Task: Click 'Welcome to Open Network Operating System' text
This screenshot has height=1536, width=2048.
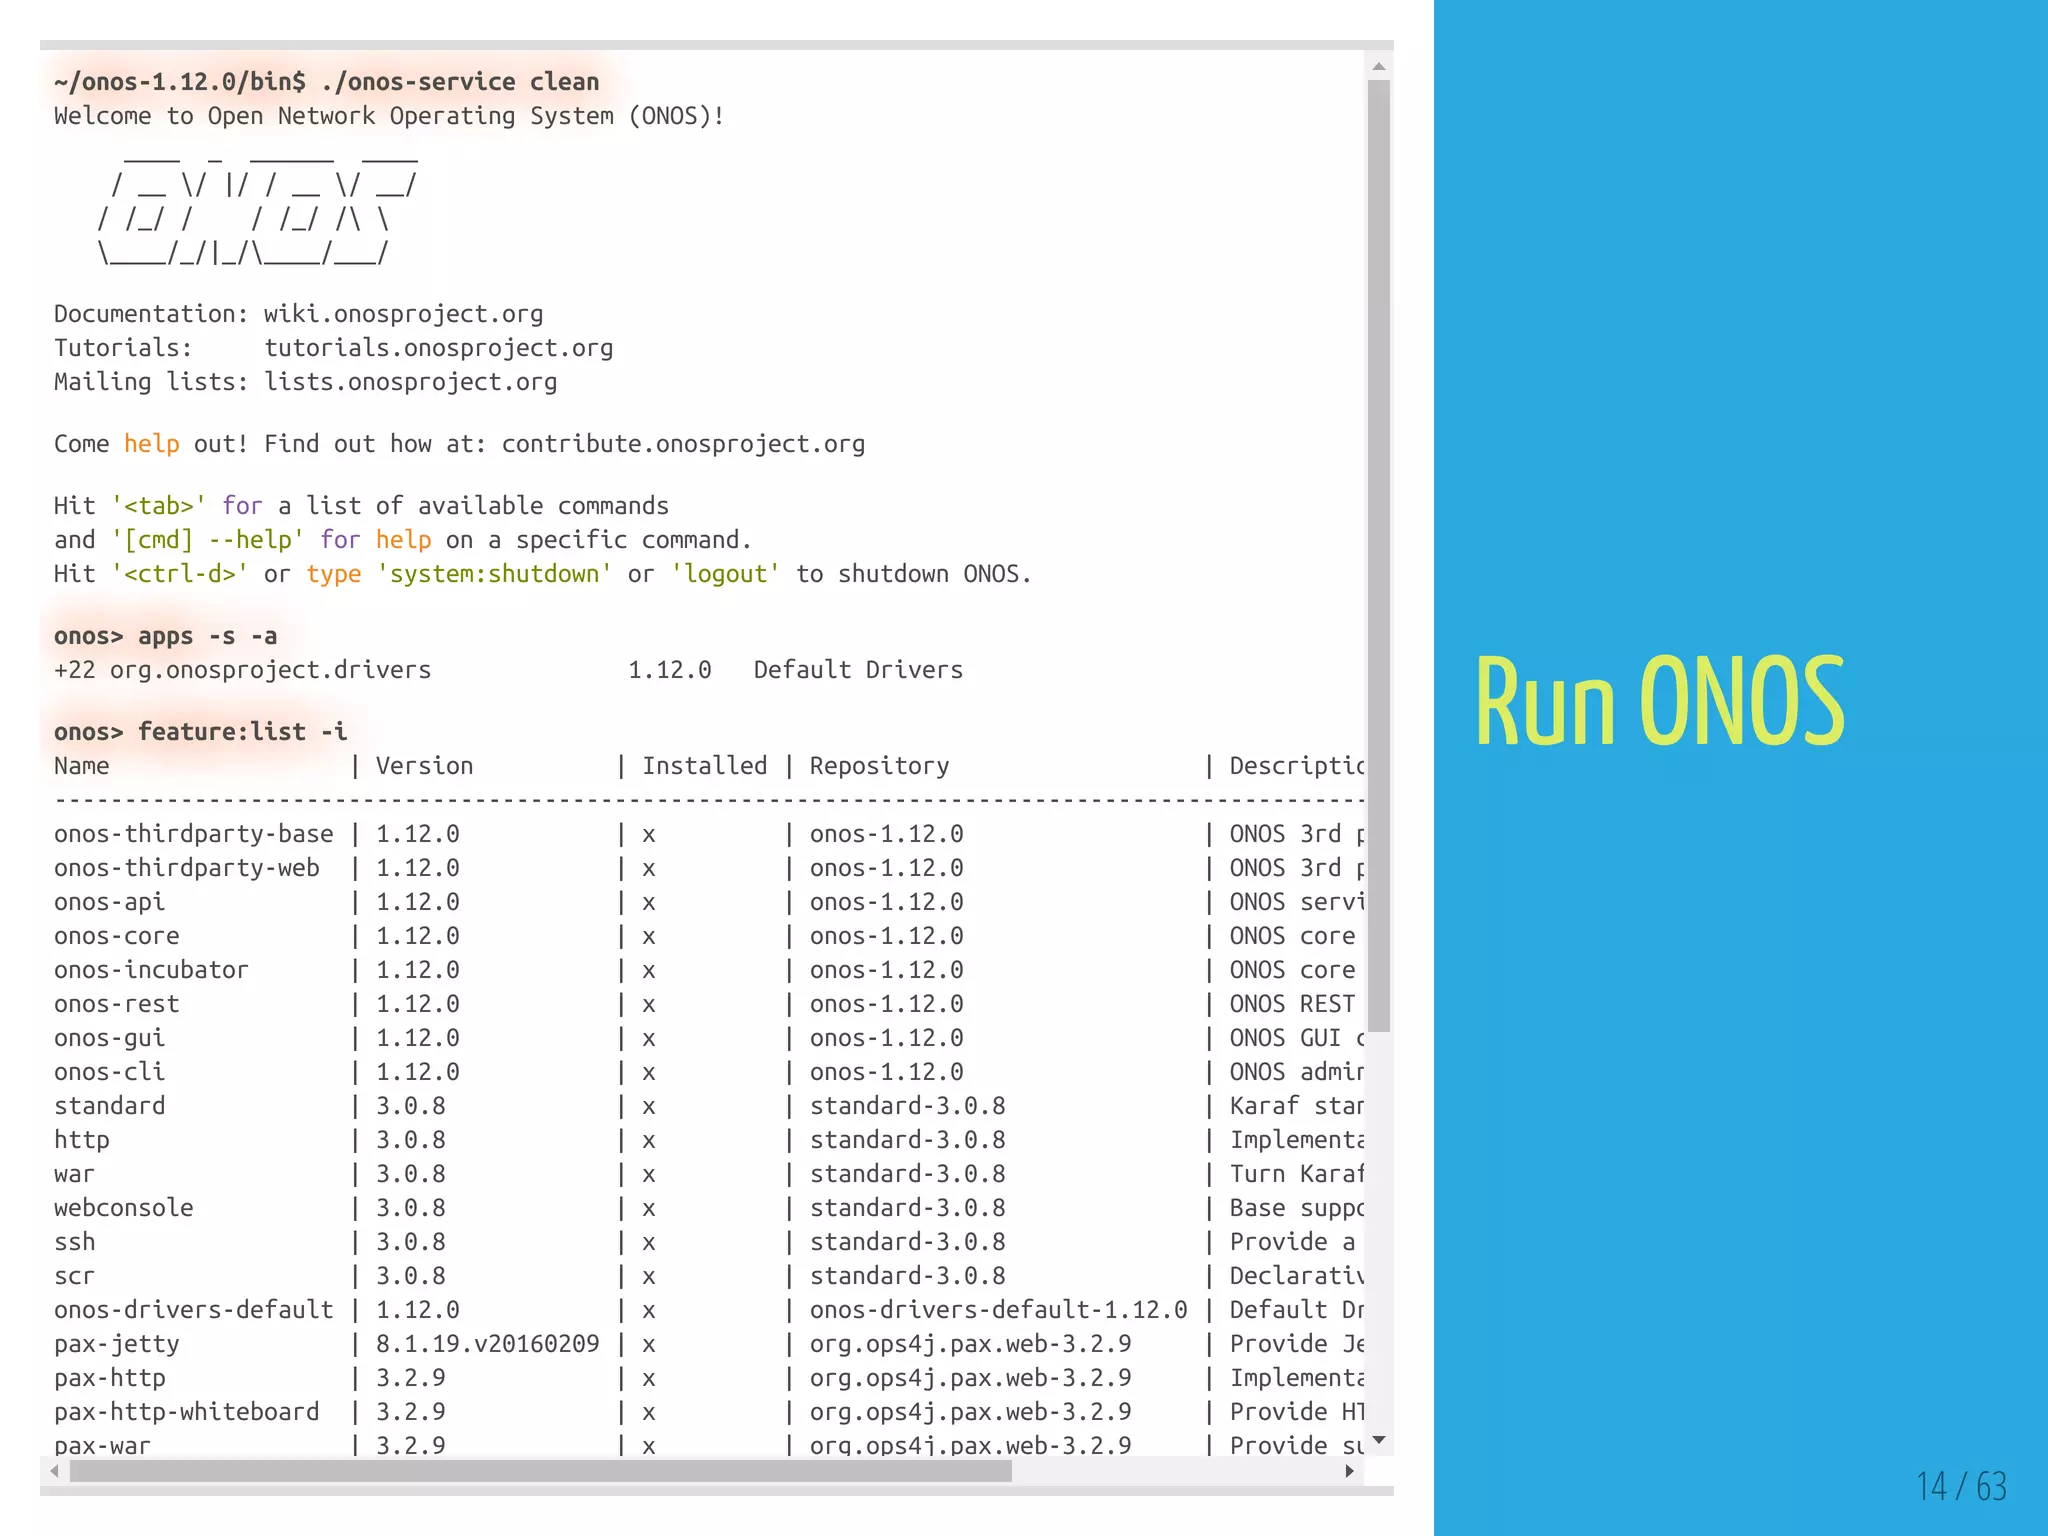Action: pyautogui.click(x=334, y=116)
